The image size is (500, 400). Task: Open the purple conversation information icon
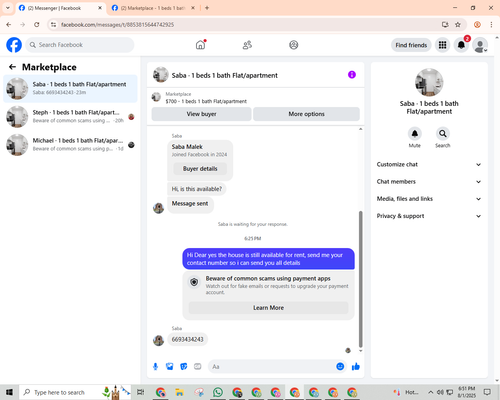352,75
